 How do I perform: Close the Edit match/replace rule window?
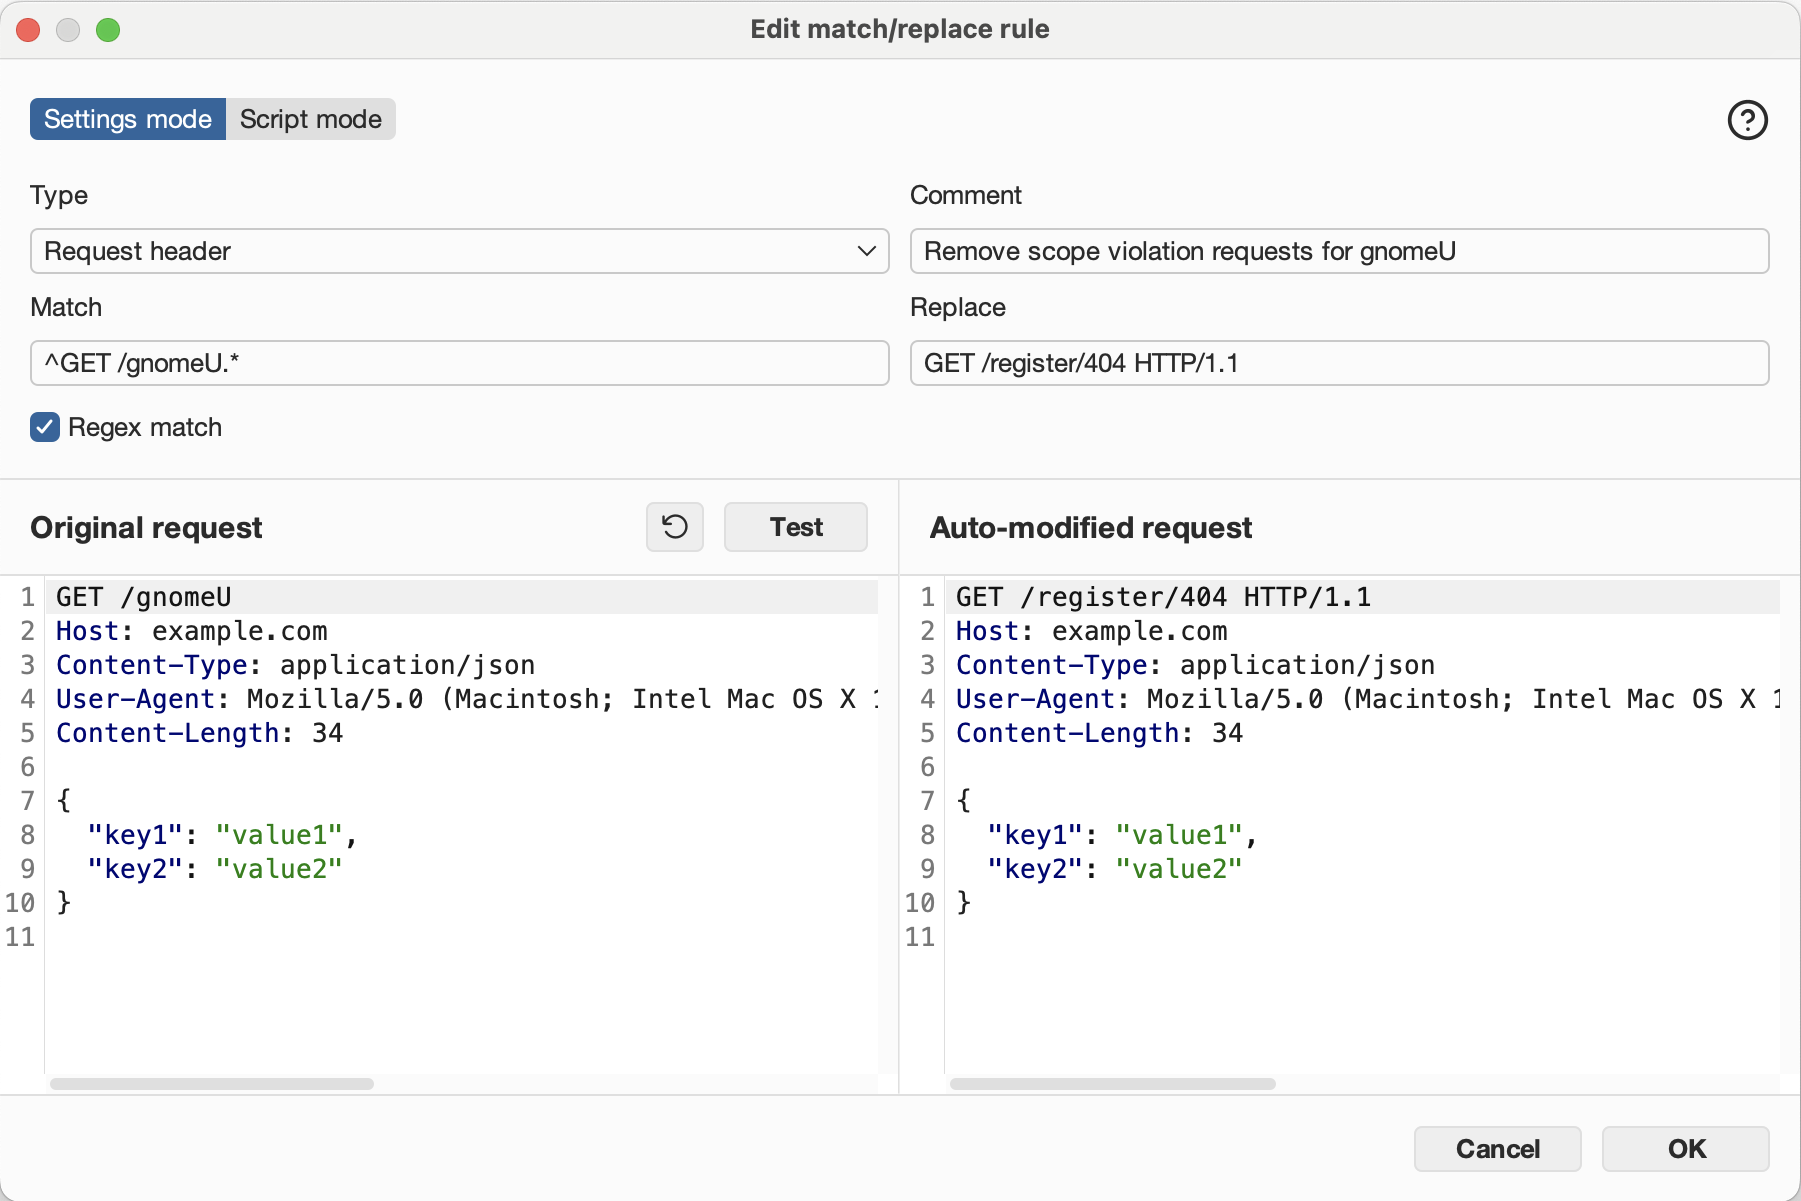[x=28, y=30]
